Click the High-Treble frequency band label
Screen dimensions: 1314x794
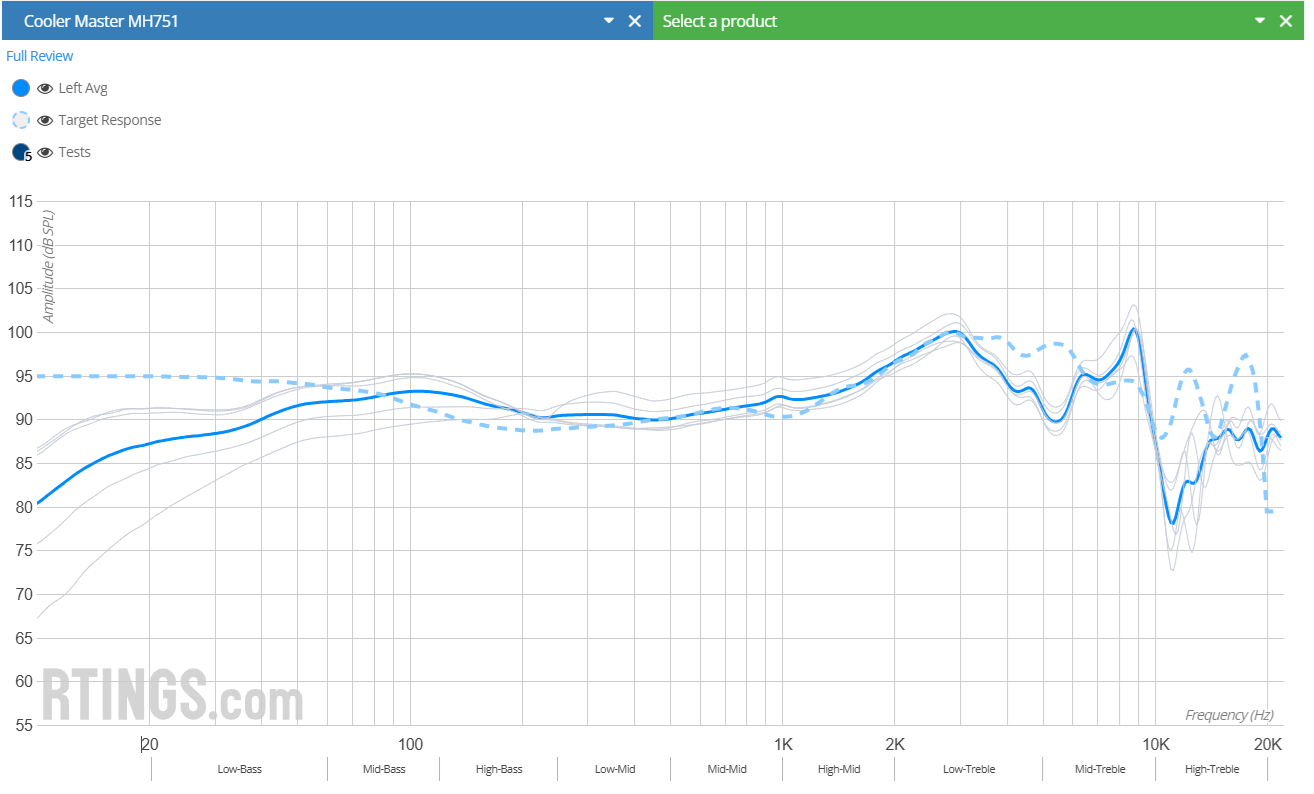point(1212,769)
